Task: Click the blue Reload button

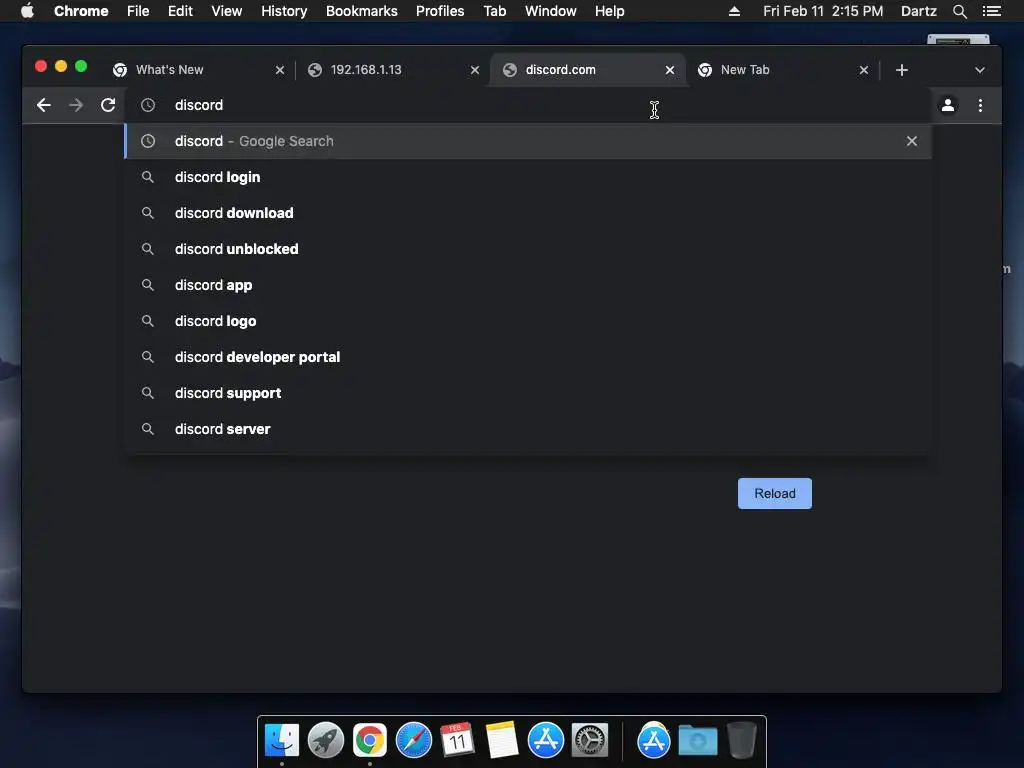Action: (775, 493)
